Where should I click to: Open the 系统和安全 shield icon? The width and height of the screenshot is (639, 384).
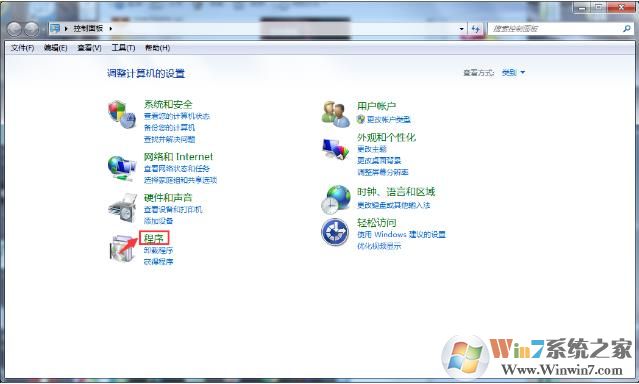122,115
